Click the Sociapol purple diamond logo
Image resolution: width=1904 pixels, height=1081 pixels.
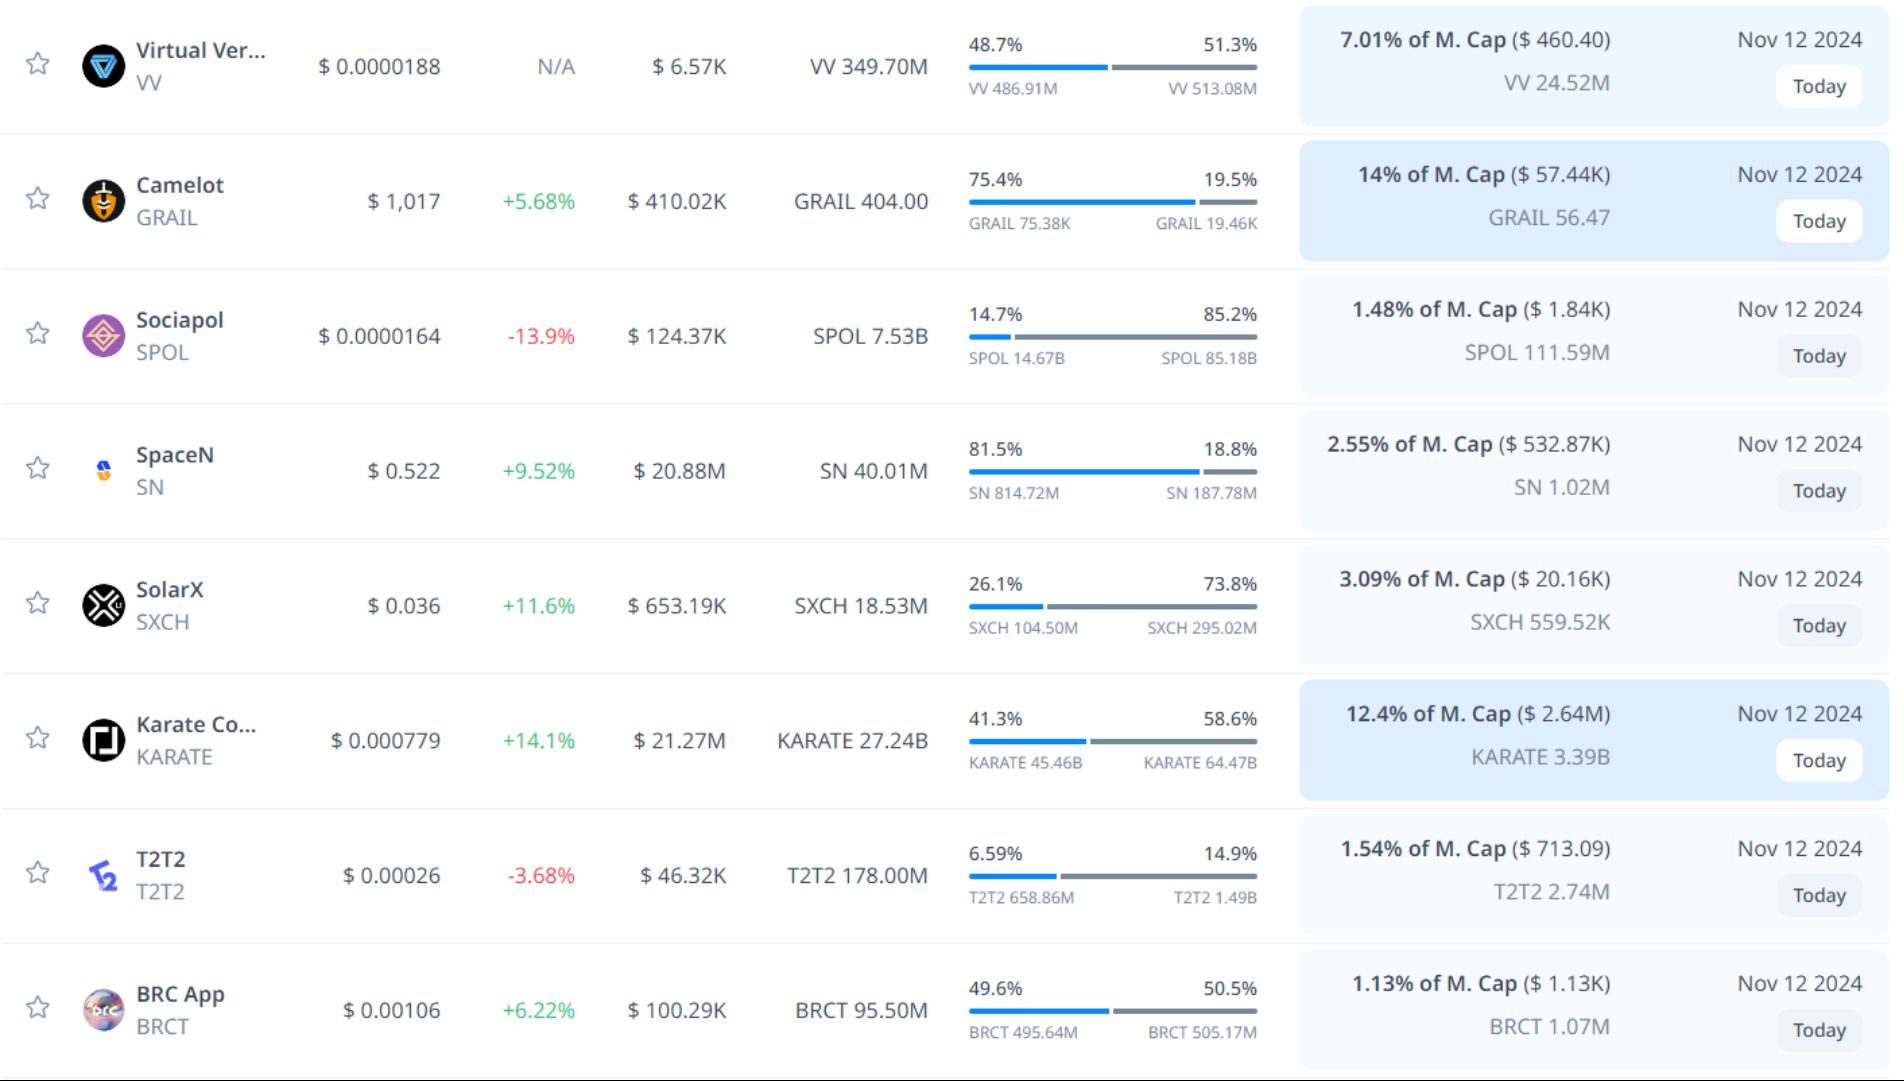tap(103, 336)
